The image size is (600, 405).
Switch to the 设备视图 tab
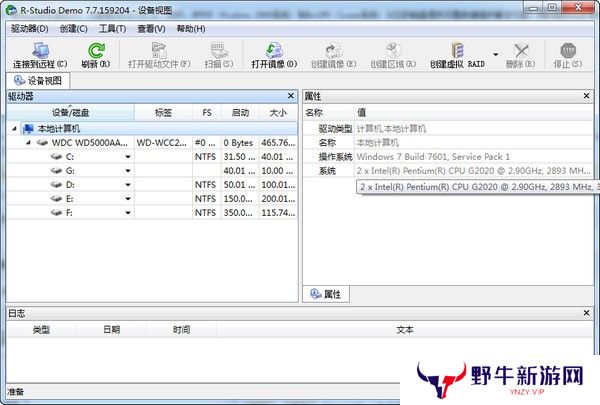(x=38, y=81)
